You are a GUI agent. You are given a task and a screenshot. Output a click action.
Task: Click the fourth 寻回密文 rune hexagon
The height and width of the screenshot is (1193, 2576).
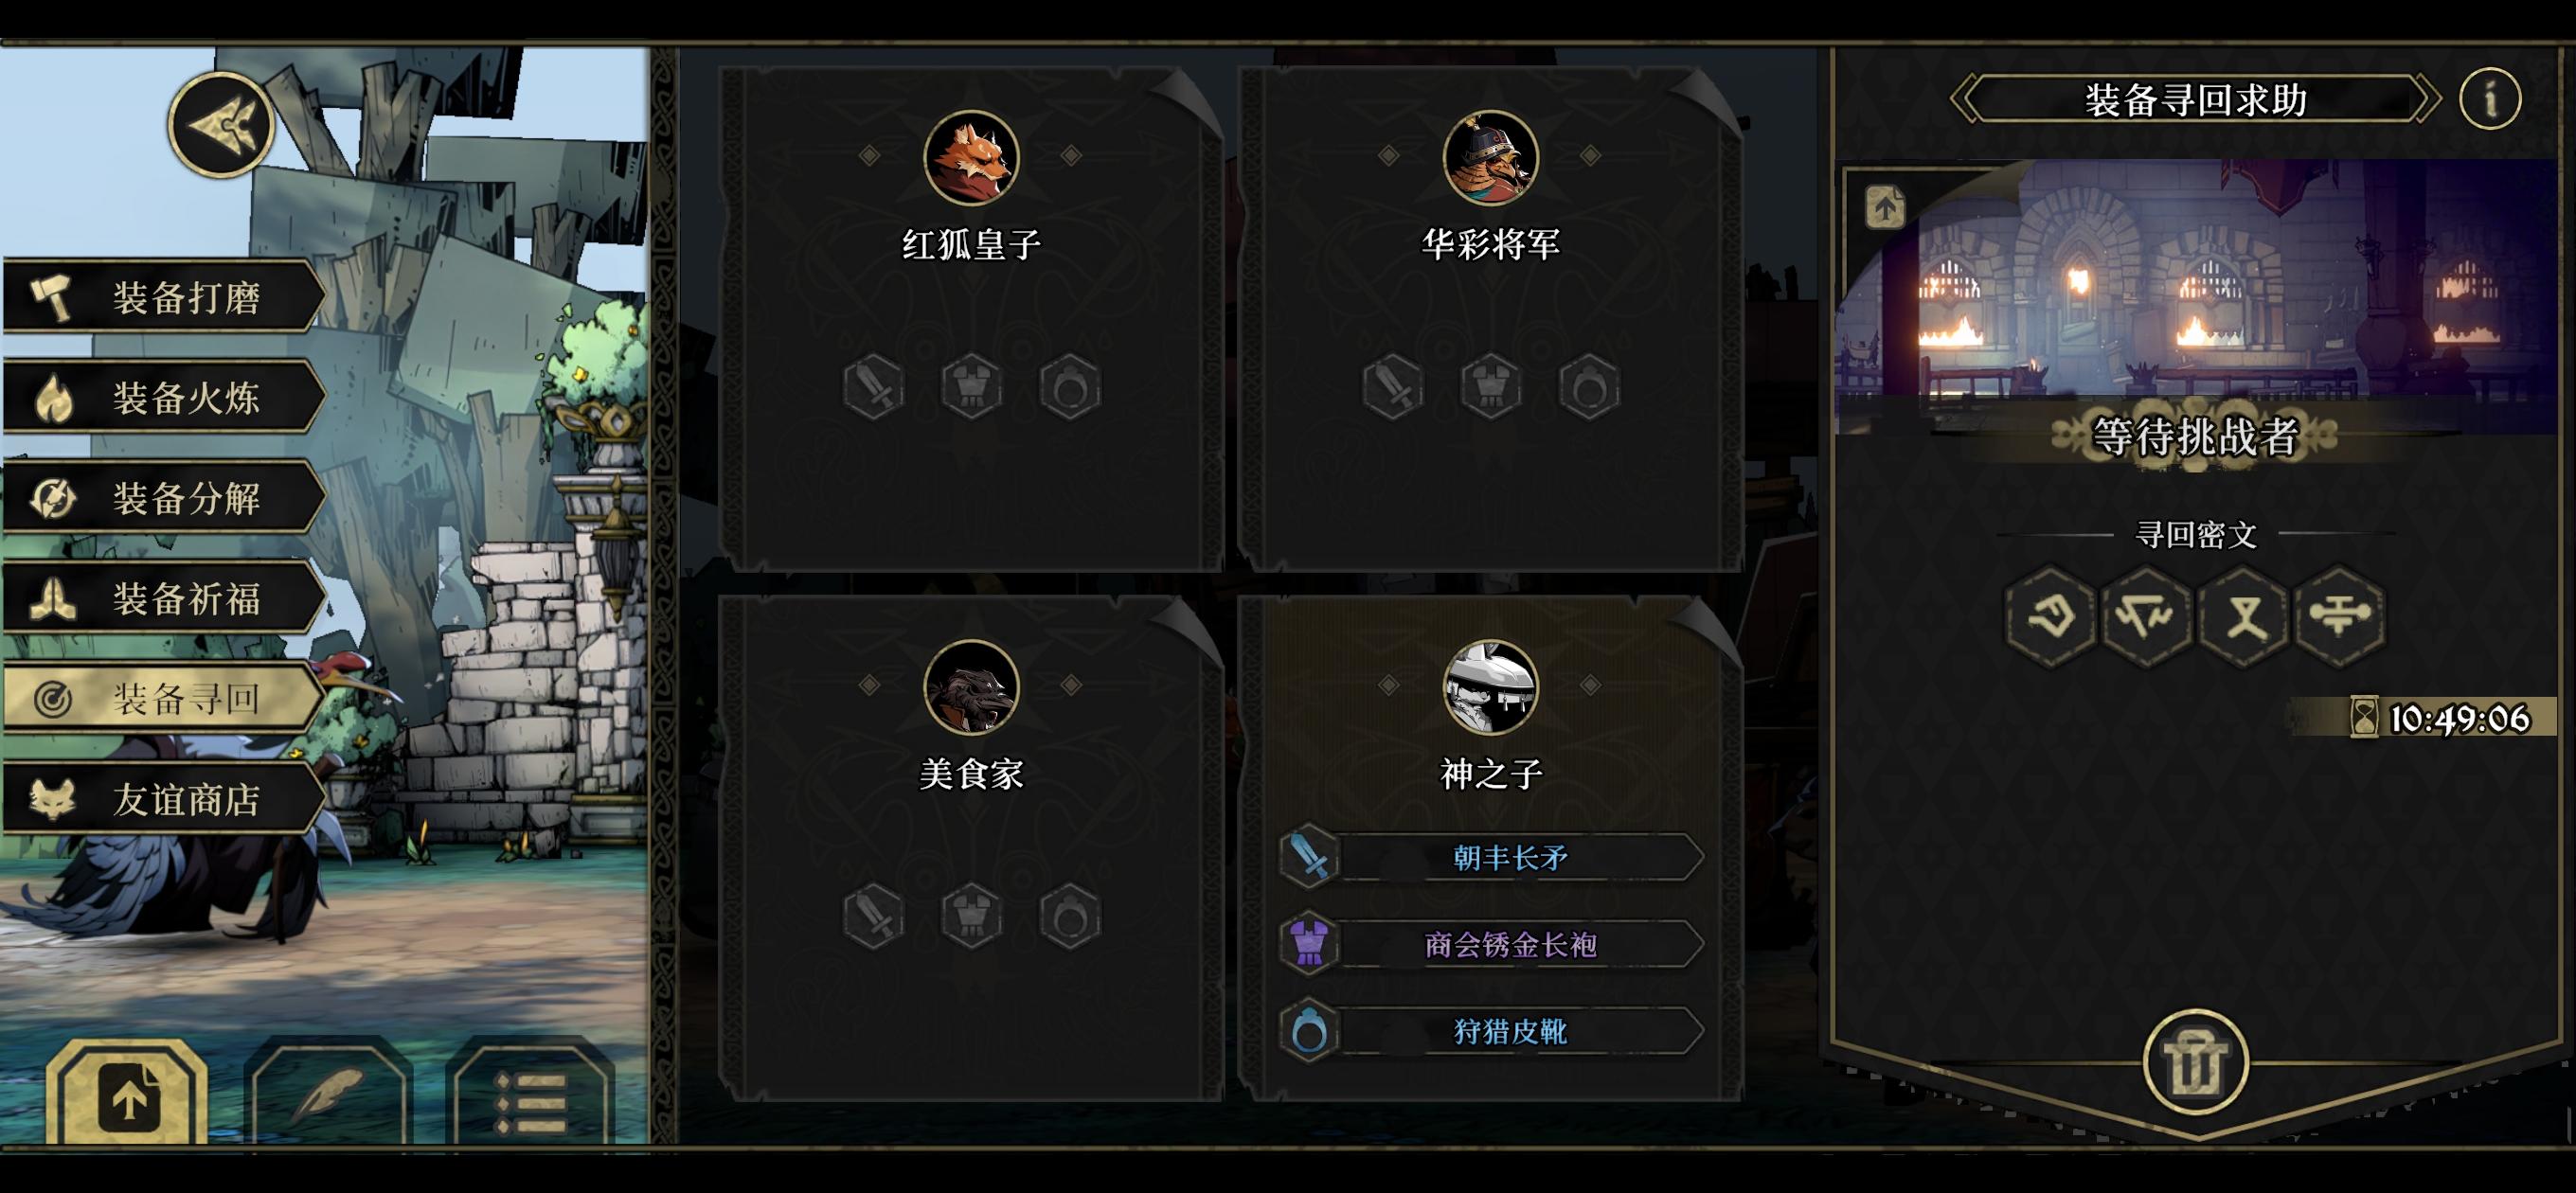pos(2340,615)
